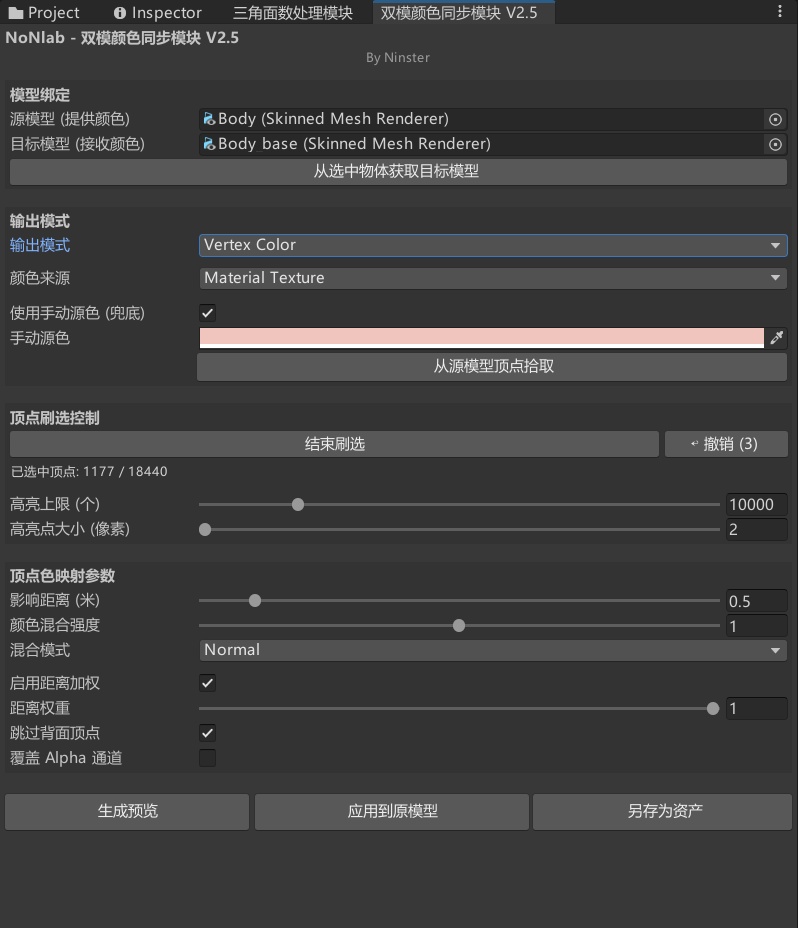Open 混合模式 Normal dropdown
The width and height of the screenshot is (798, 928).
click(x=493, y=650)
